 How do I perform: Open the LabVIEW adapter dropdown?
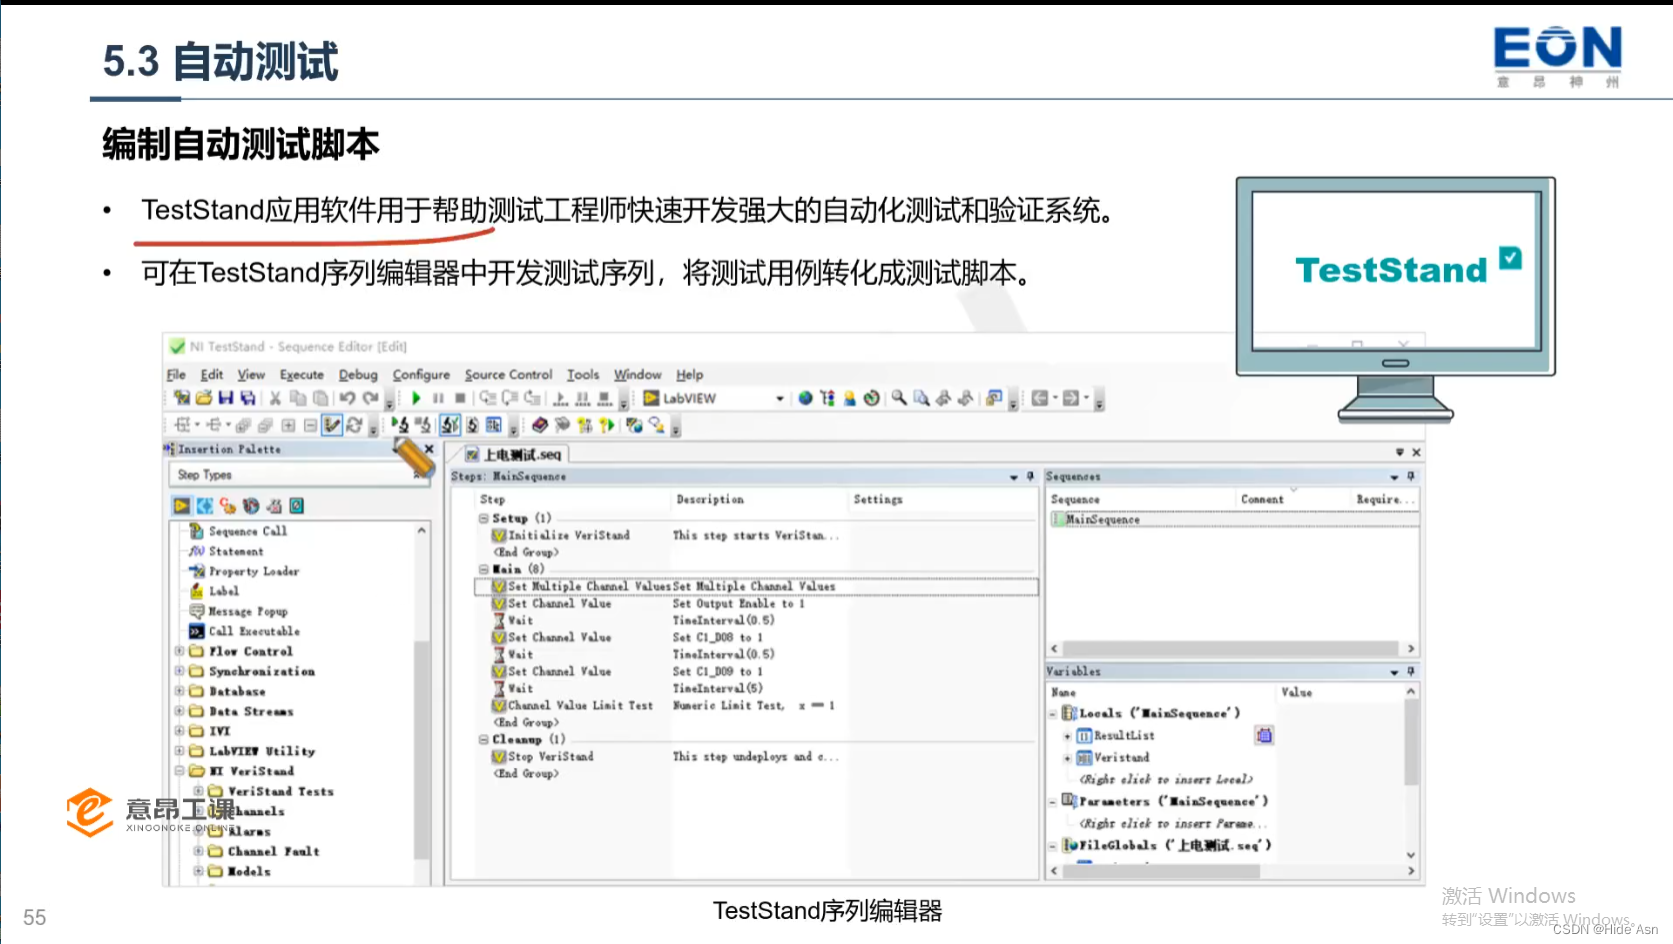point(780,398)
